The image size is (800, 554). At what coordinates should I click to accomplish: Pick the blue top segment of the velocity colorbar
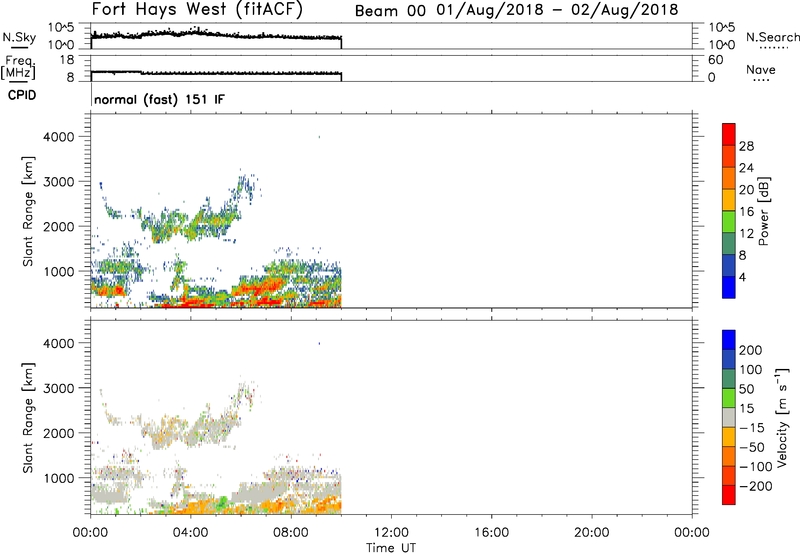pos(729,340)
